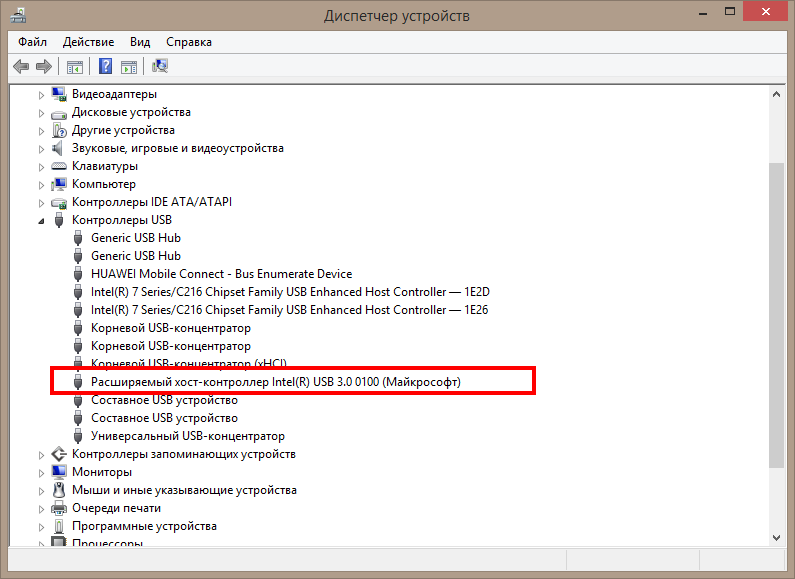This screenshot has height=579, width=795.
Task: Close the Диспетчер устройств window
Action: (x=766, y=12)
